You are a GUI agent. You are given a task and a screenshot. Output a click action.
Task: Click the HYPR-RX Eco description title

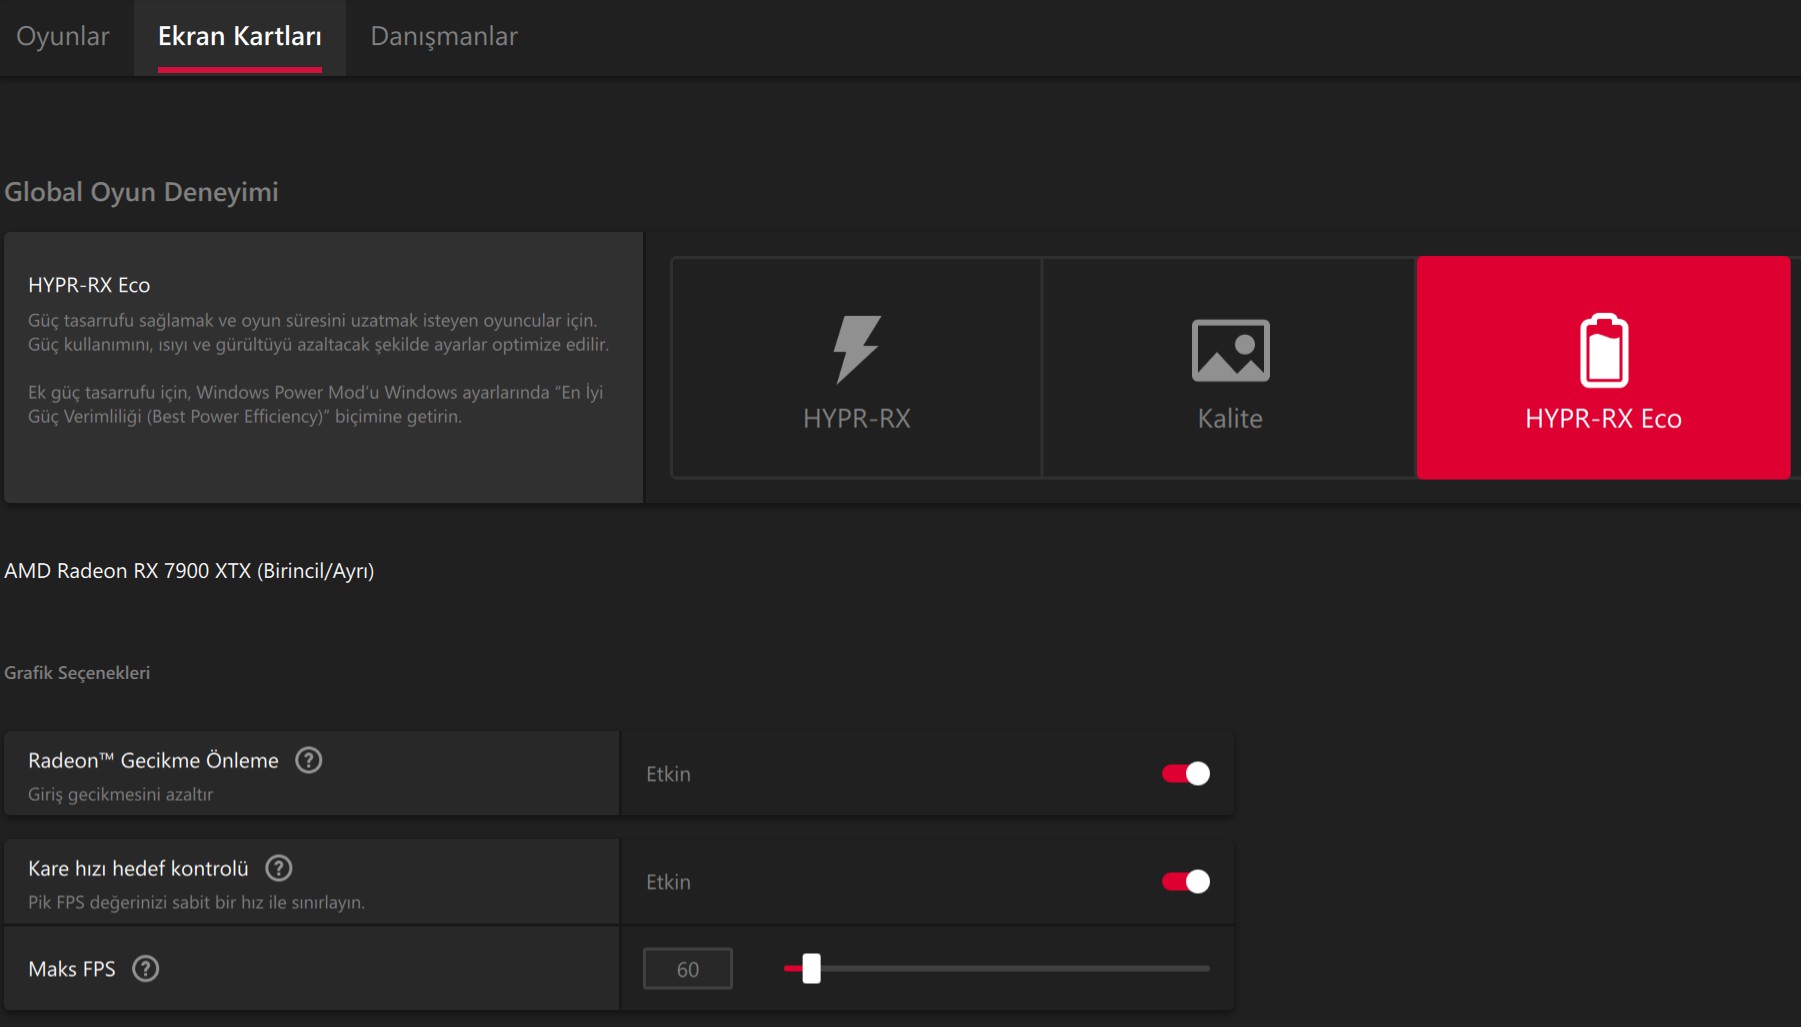point(89,285)
